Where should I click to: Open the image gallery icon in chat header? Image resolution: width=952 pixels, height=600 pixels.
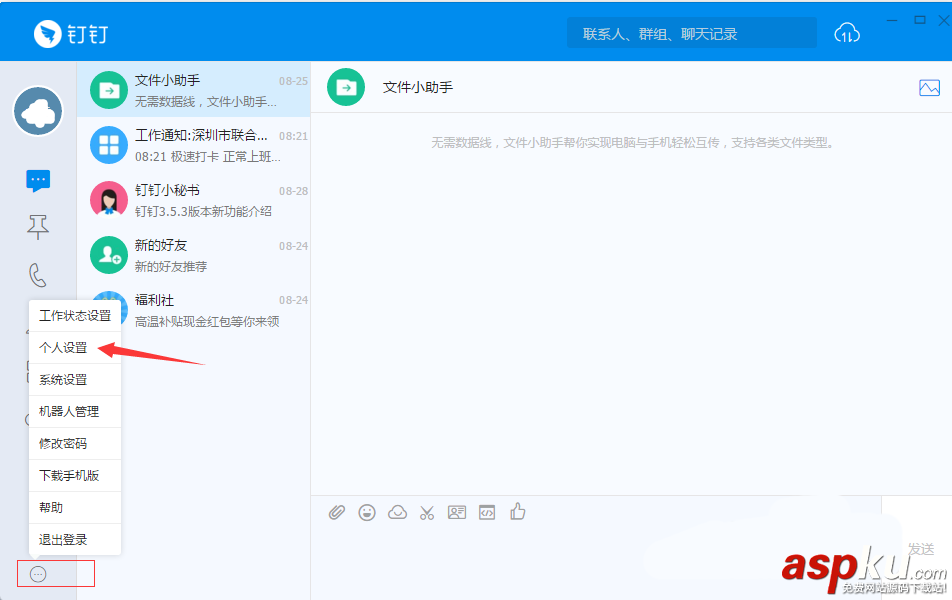(x=929, y=88)
